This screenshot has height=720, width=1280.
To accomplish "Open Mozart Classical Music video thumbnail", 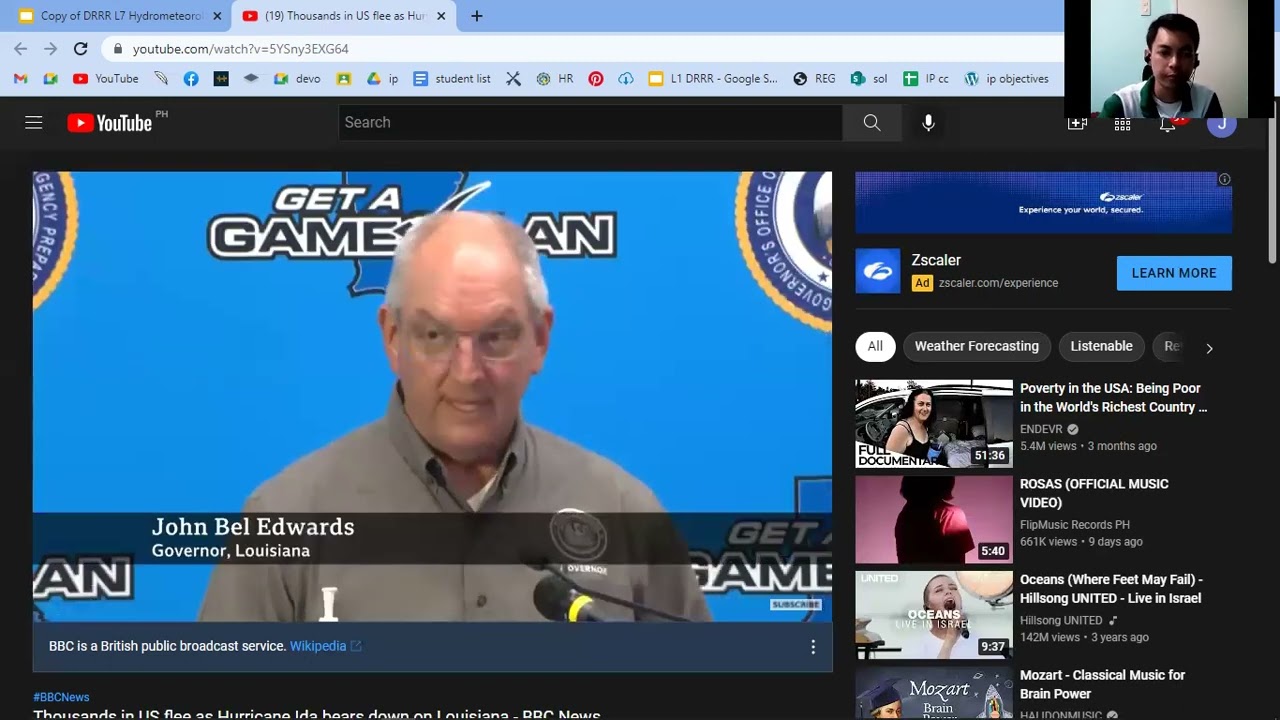I will (934, 694).
